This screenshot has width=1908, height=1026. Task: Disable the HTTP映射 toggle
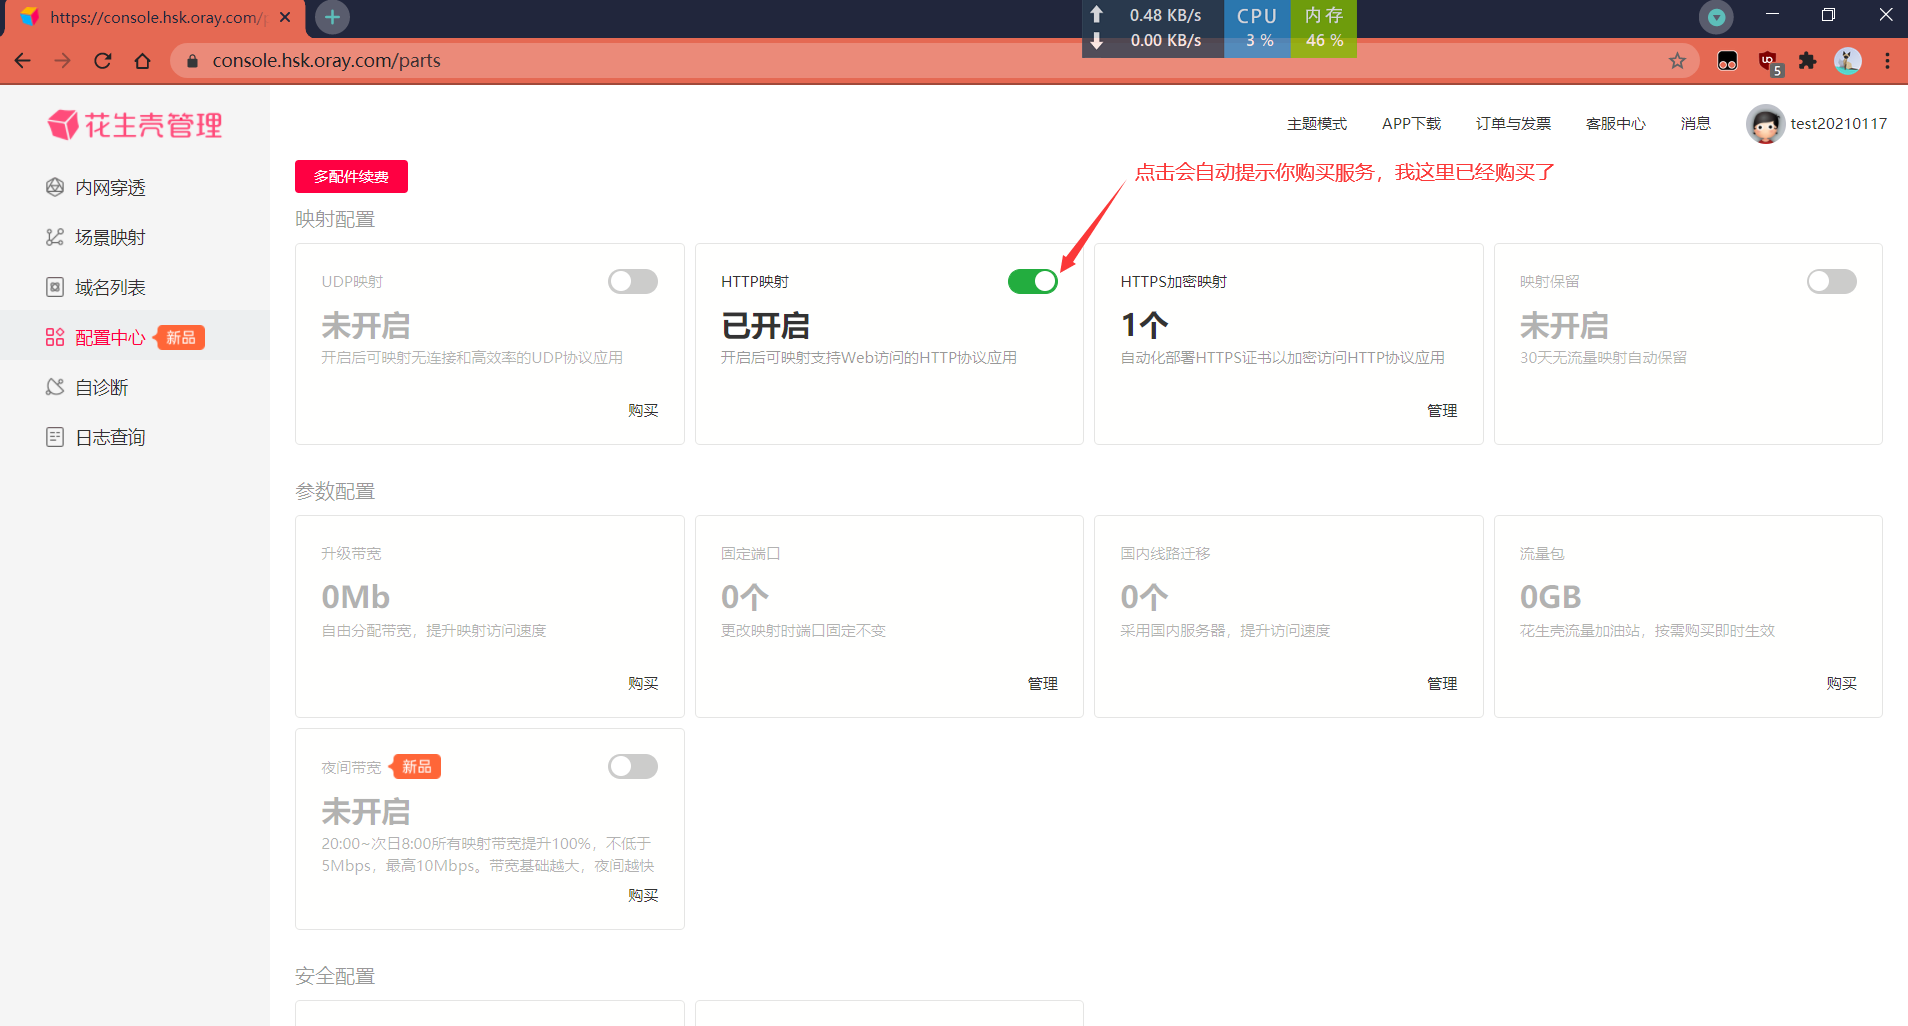pyautogui.click(x=1033, y=282)
